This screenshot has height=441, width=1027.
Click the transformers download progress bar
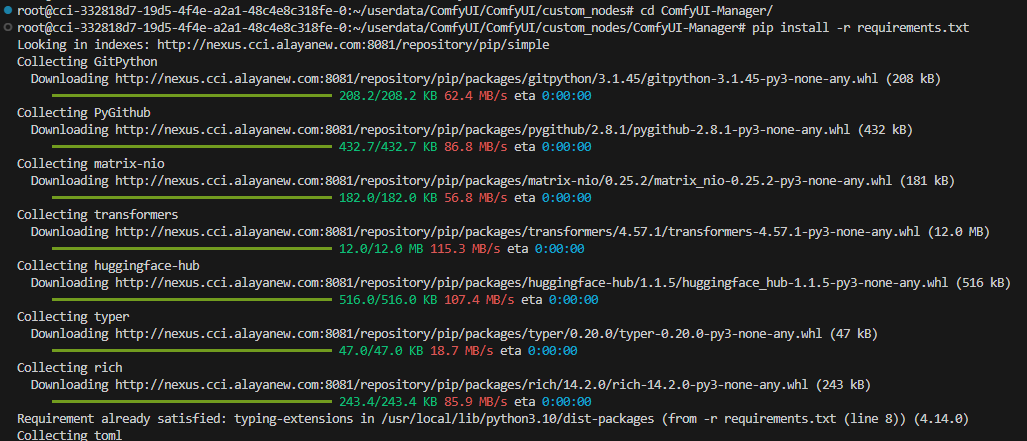192,249
